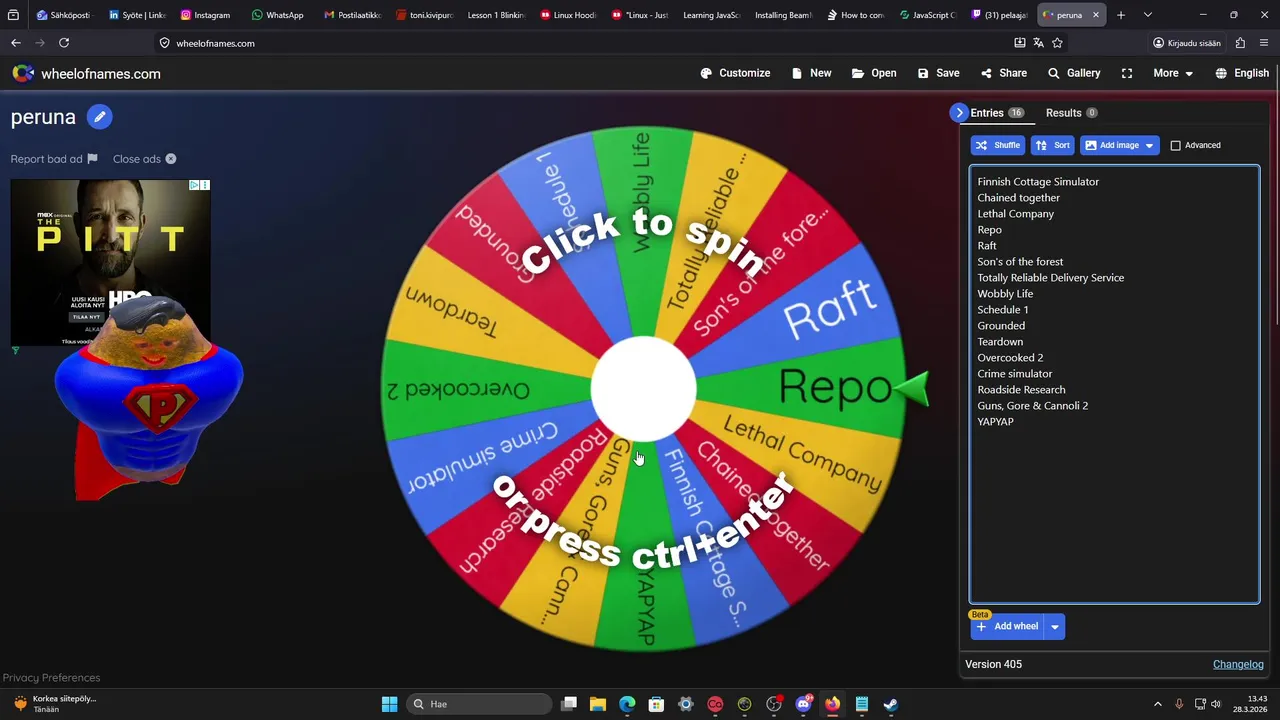This screenshot has height=720, width=1280.
Task: Open the Changelog link
Action: (1238, 664)
